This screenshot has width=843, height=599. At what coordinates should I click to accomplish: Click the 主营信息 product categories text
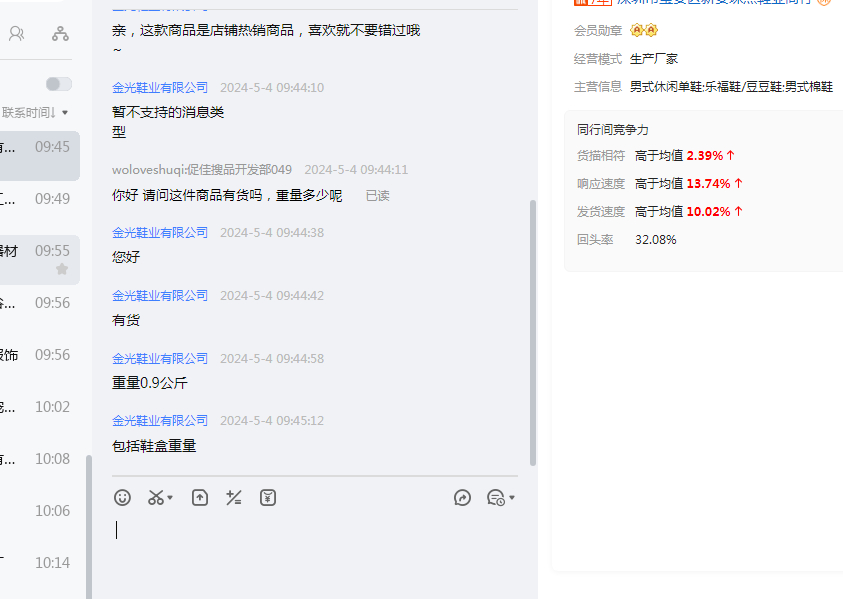731,87
